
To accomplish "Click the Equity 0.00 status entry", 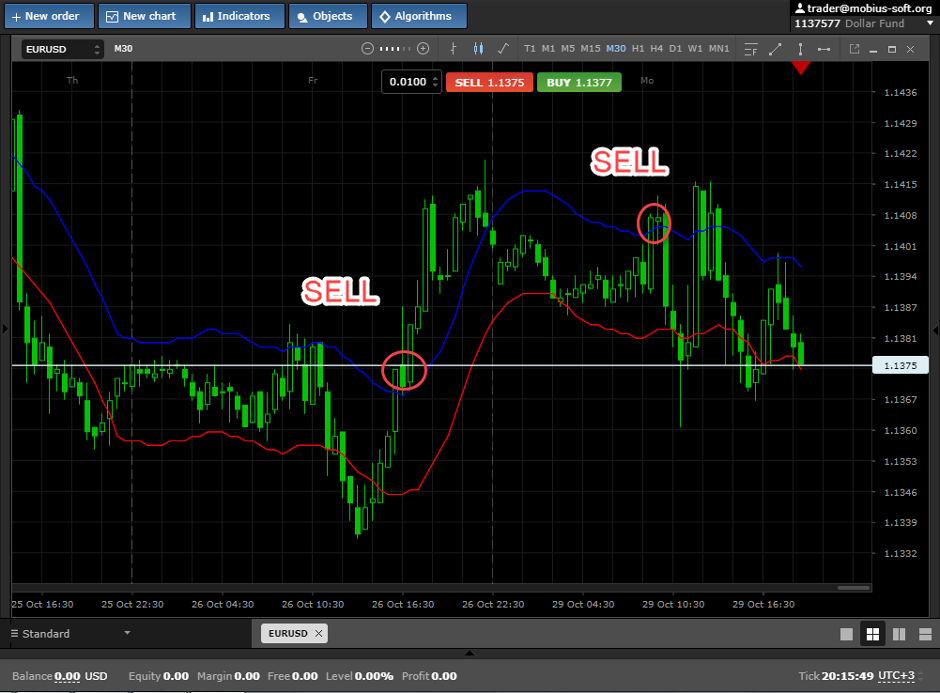I will click(159, 676).
